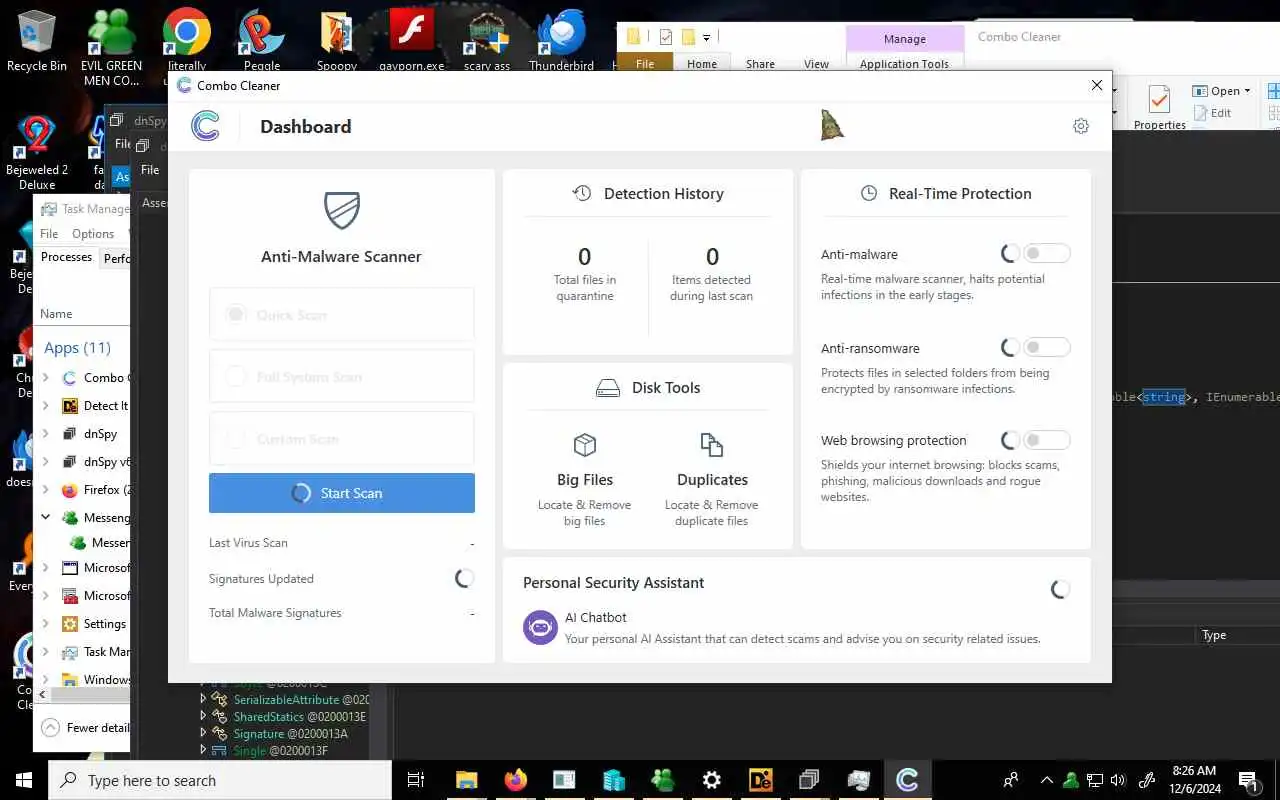Select the Quick Scan radio option
The image size is (1280, 800).
click(x=236, y=315)
